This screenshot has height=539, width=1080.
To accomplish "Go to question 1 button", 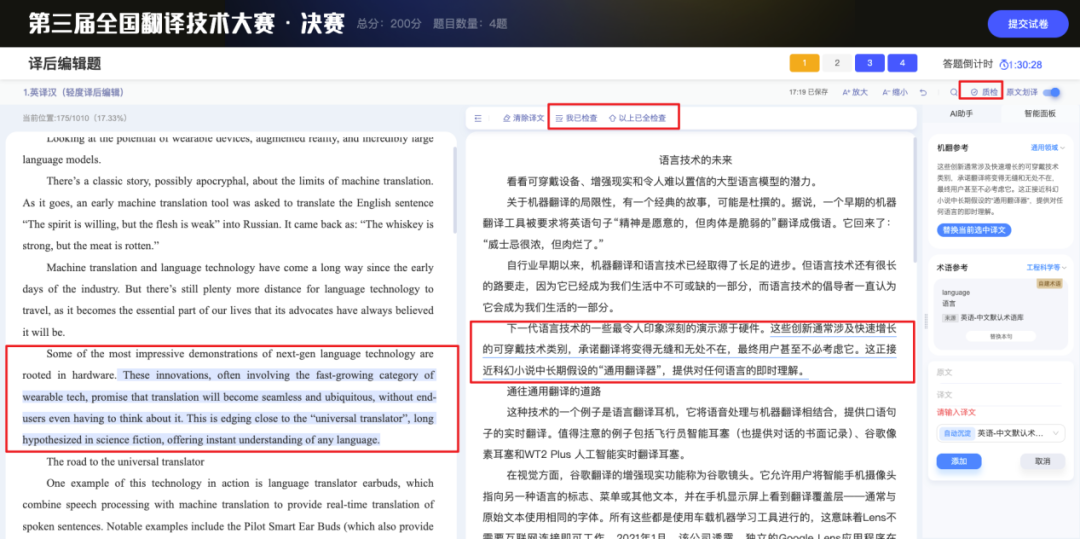I will coord(804,63).
